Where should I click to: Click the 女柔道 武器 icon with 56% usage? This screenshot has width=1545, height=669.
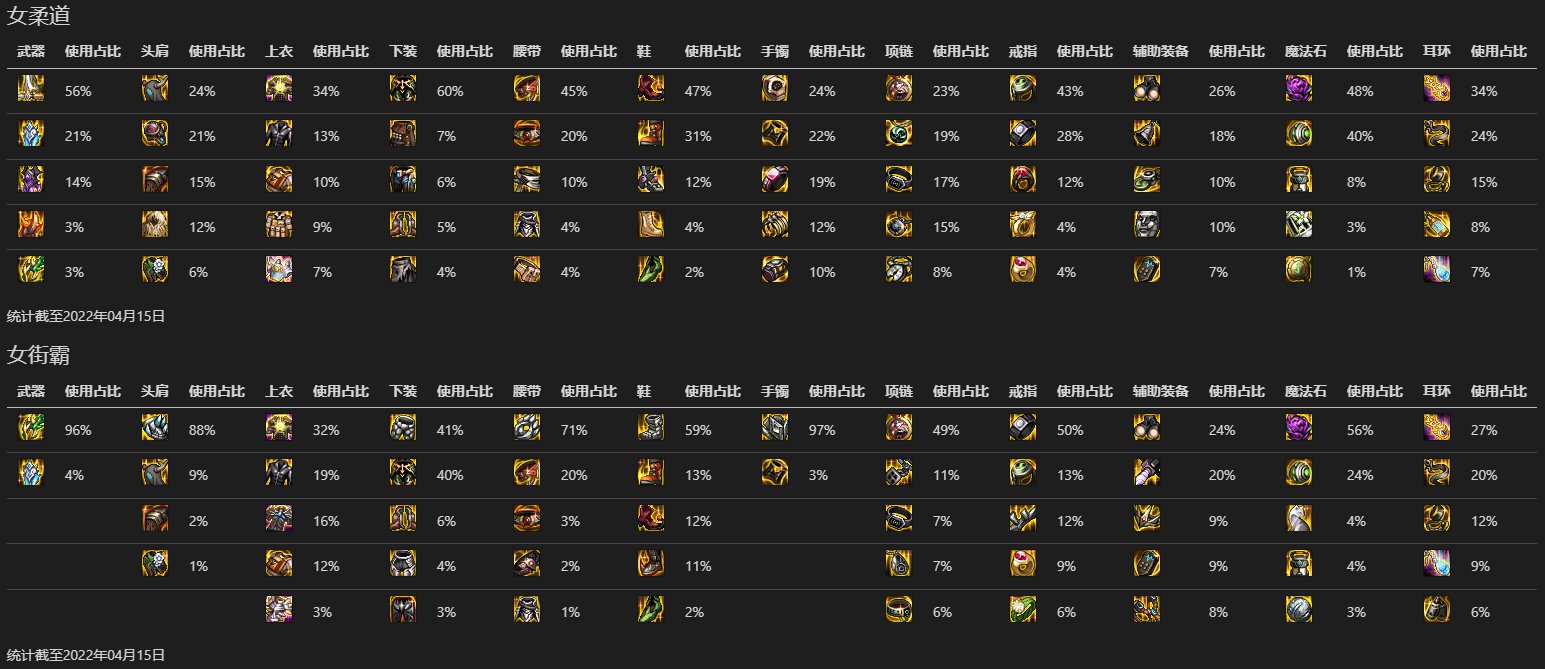coord(31,89)
